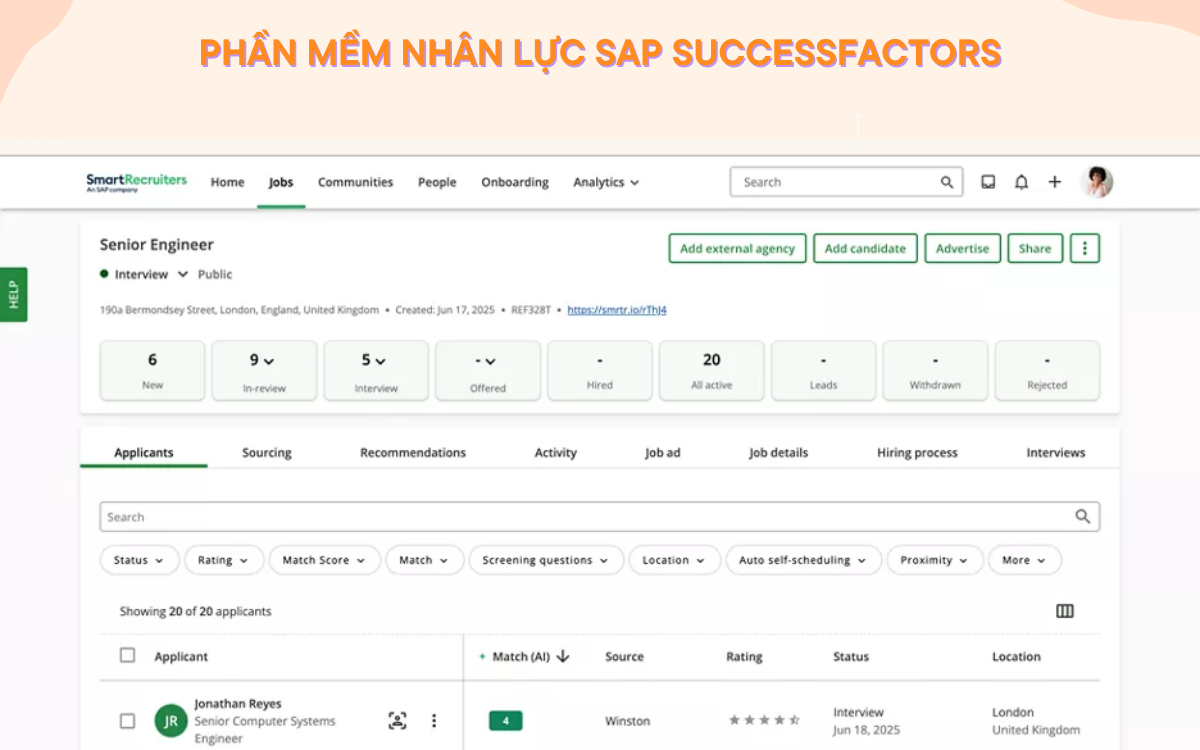Select the Rejected card
This screenshot has height=750, width=1200.
1048,370
